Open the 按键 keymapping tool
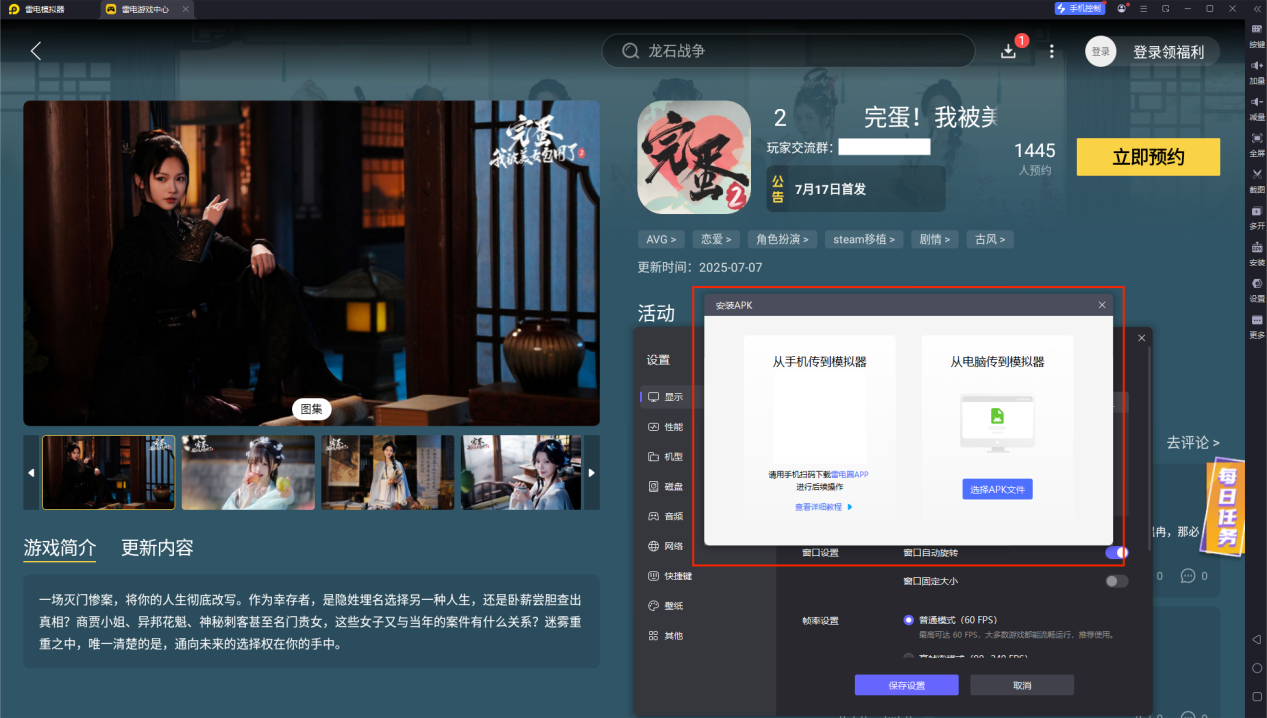Image resolution: width=1267 pixels, height=718 pixels. coord(1257,36)
